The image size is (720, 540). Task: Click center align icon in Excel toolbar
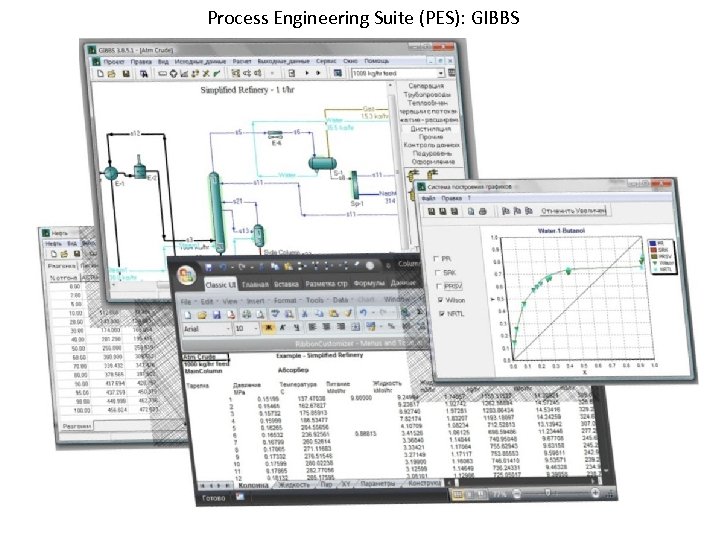point(326,327)
